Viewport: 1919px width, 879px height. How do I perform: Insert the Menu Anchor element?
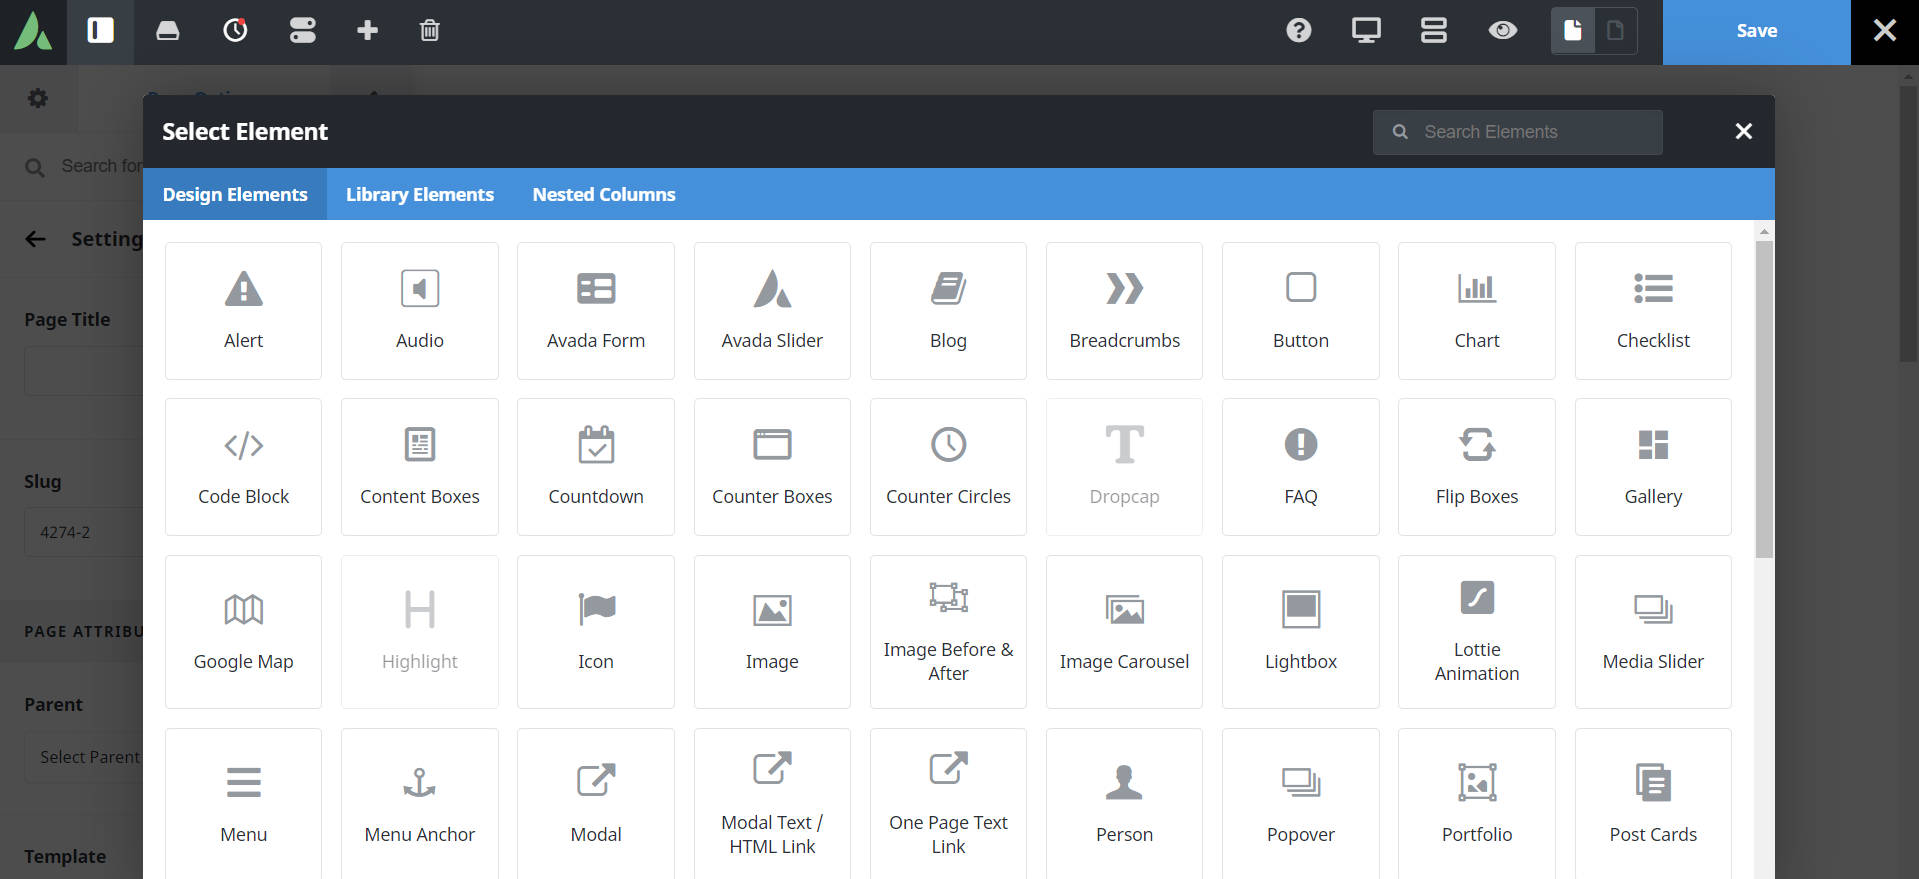(420, 804)
